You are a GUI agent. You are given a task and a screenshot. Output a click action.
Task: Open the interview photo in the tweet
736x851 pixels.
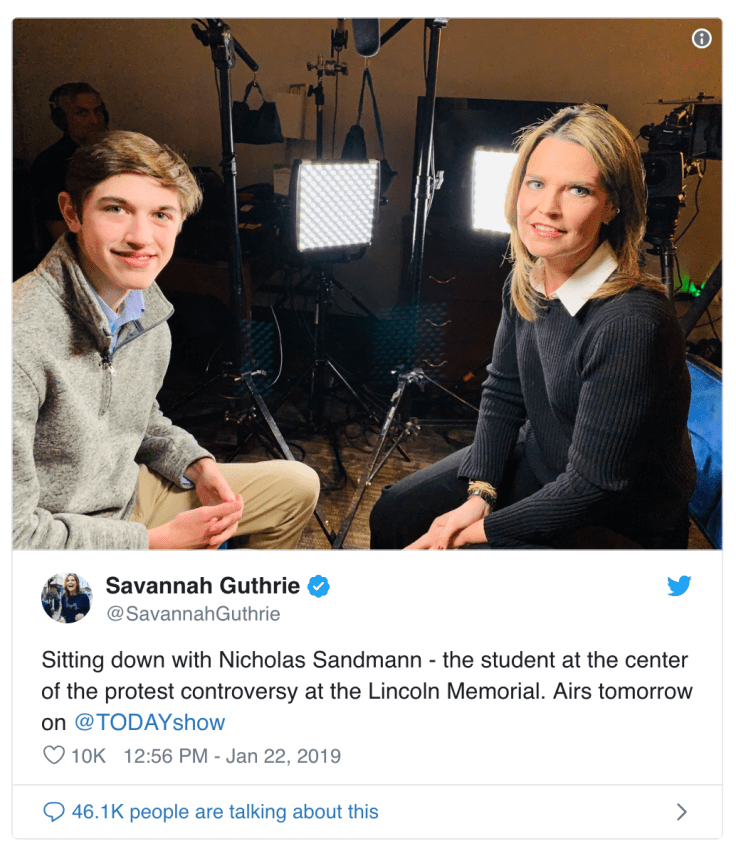[367, 284]
